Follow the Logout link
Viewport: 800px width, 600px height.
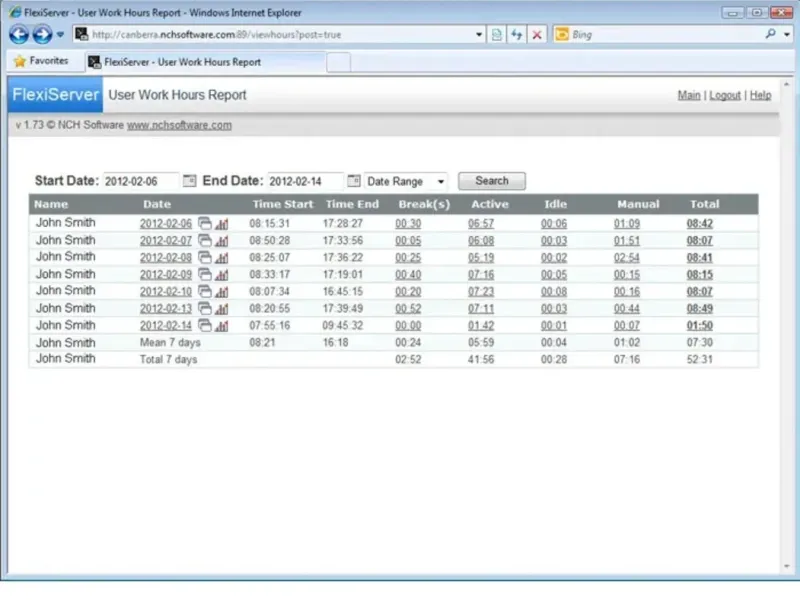[725, 95]
